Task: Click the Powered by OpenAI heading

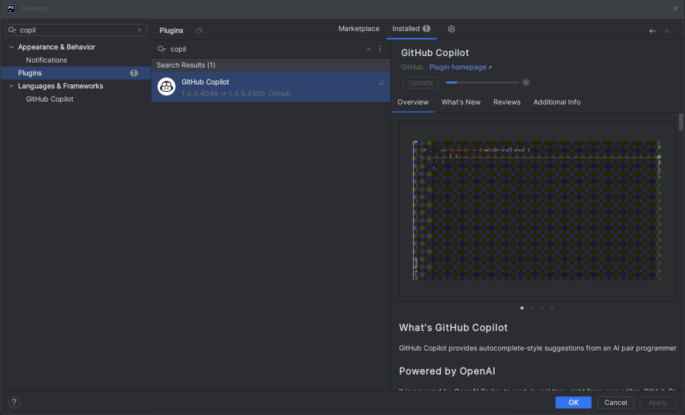Action: [447, 371]
